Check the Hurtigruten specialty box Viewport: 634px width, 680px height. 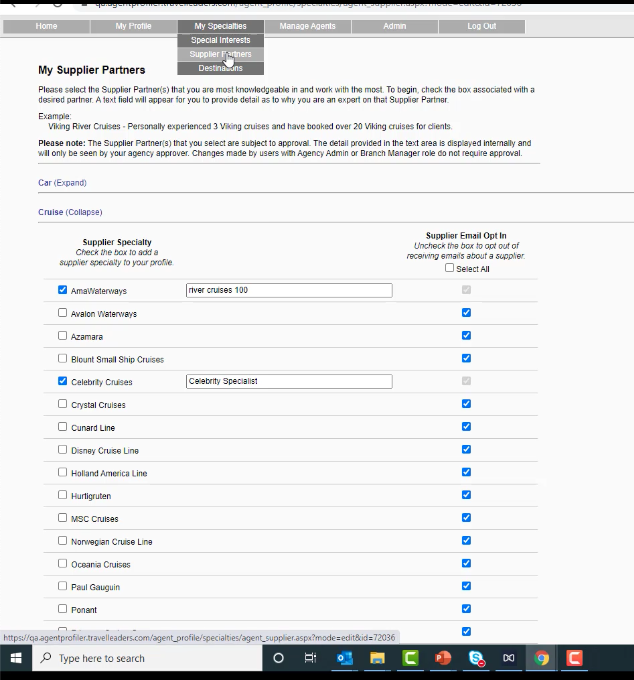point(62,495)
